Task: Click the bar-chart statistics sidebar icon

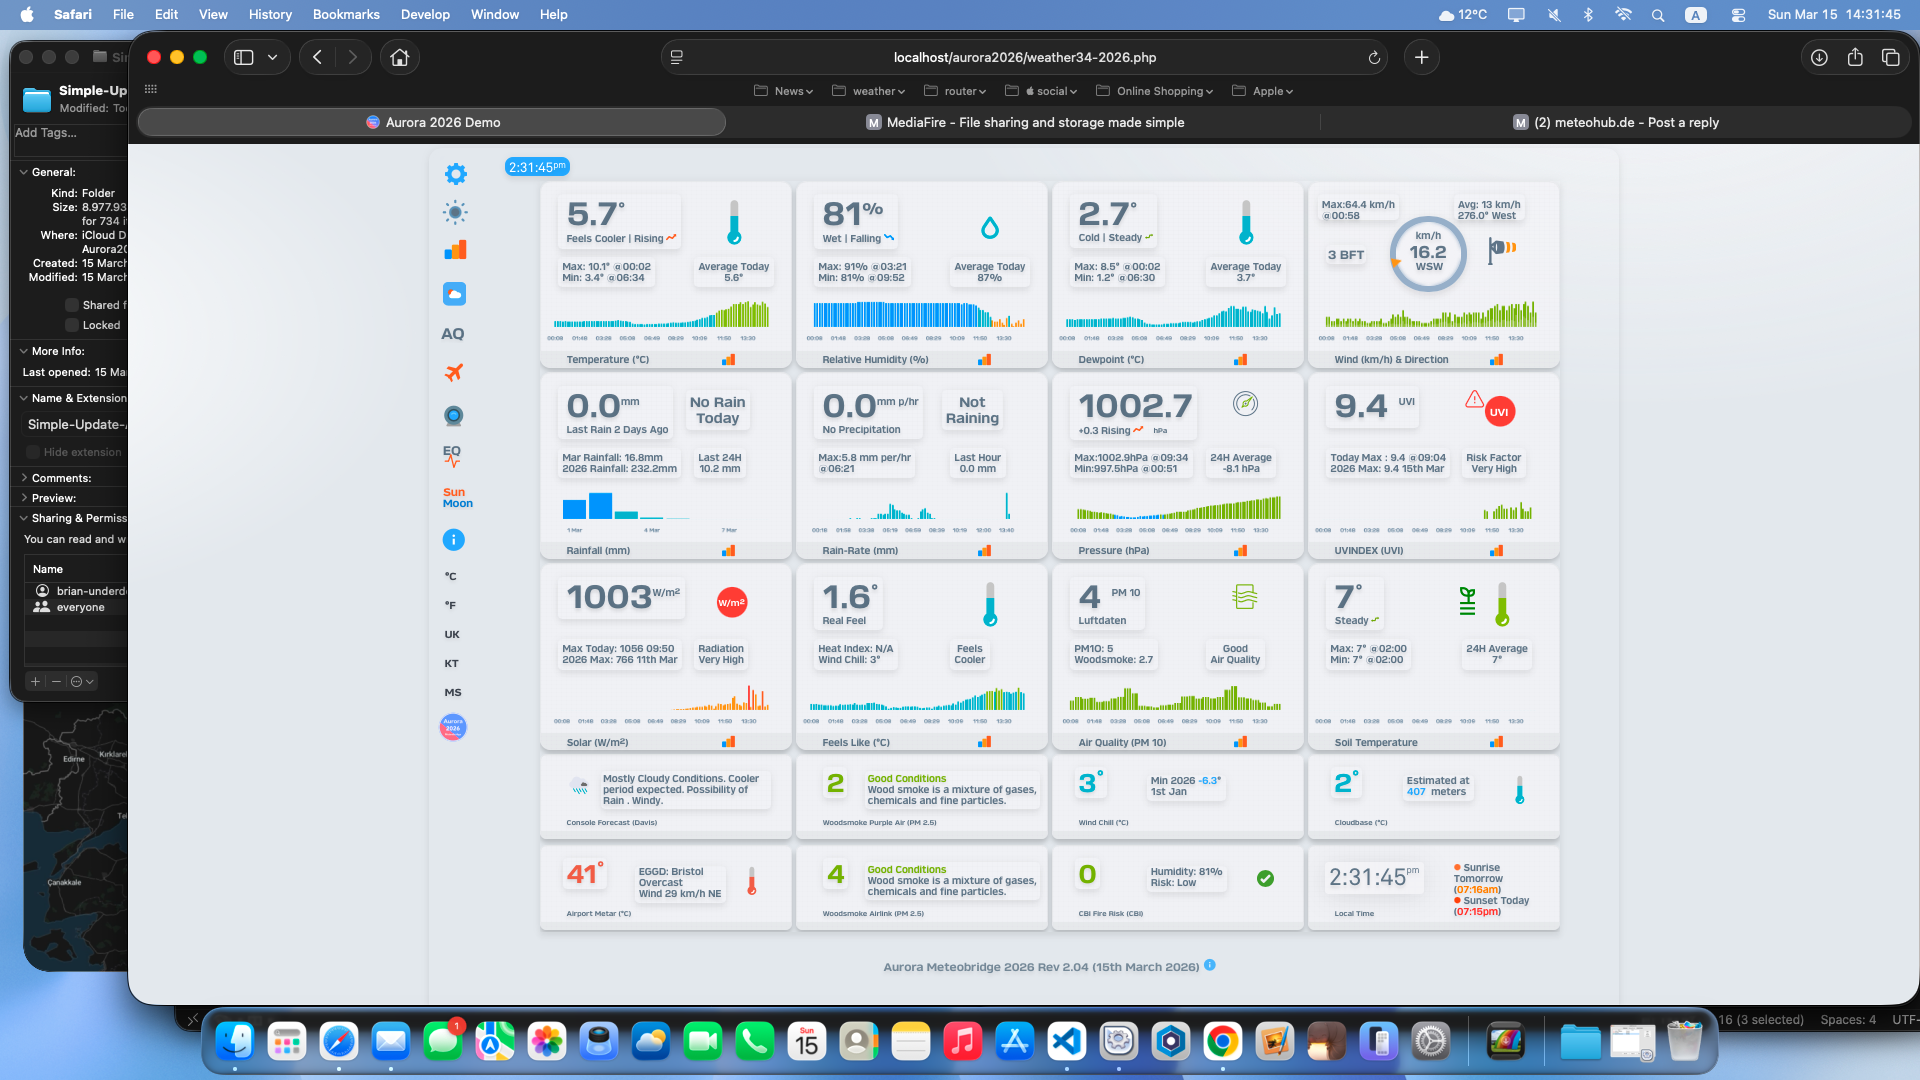Action: 455,250
